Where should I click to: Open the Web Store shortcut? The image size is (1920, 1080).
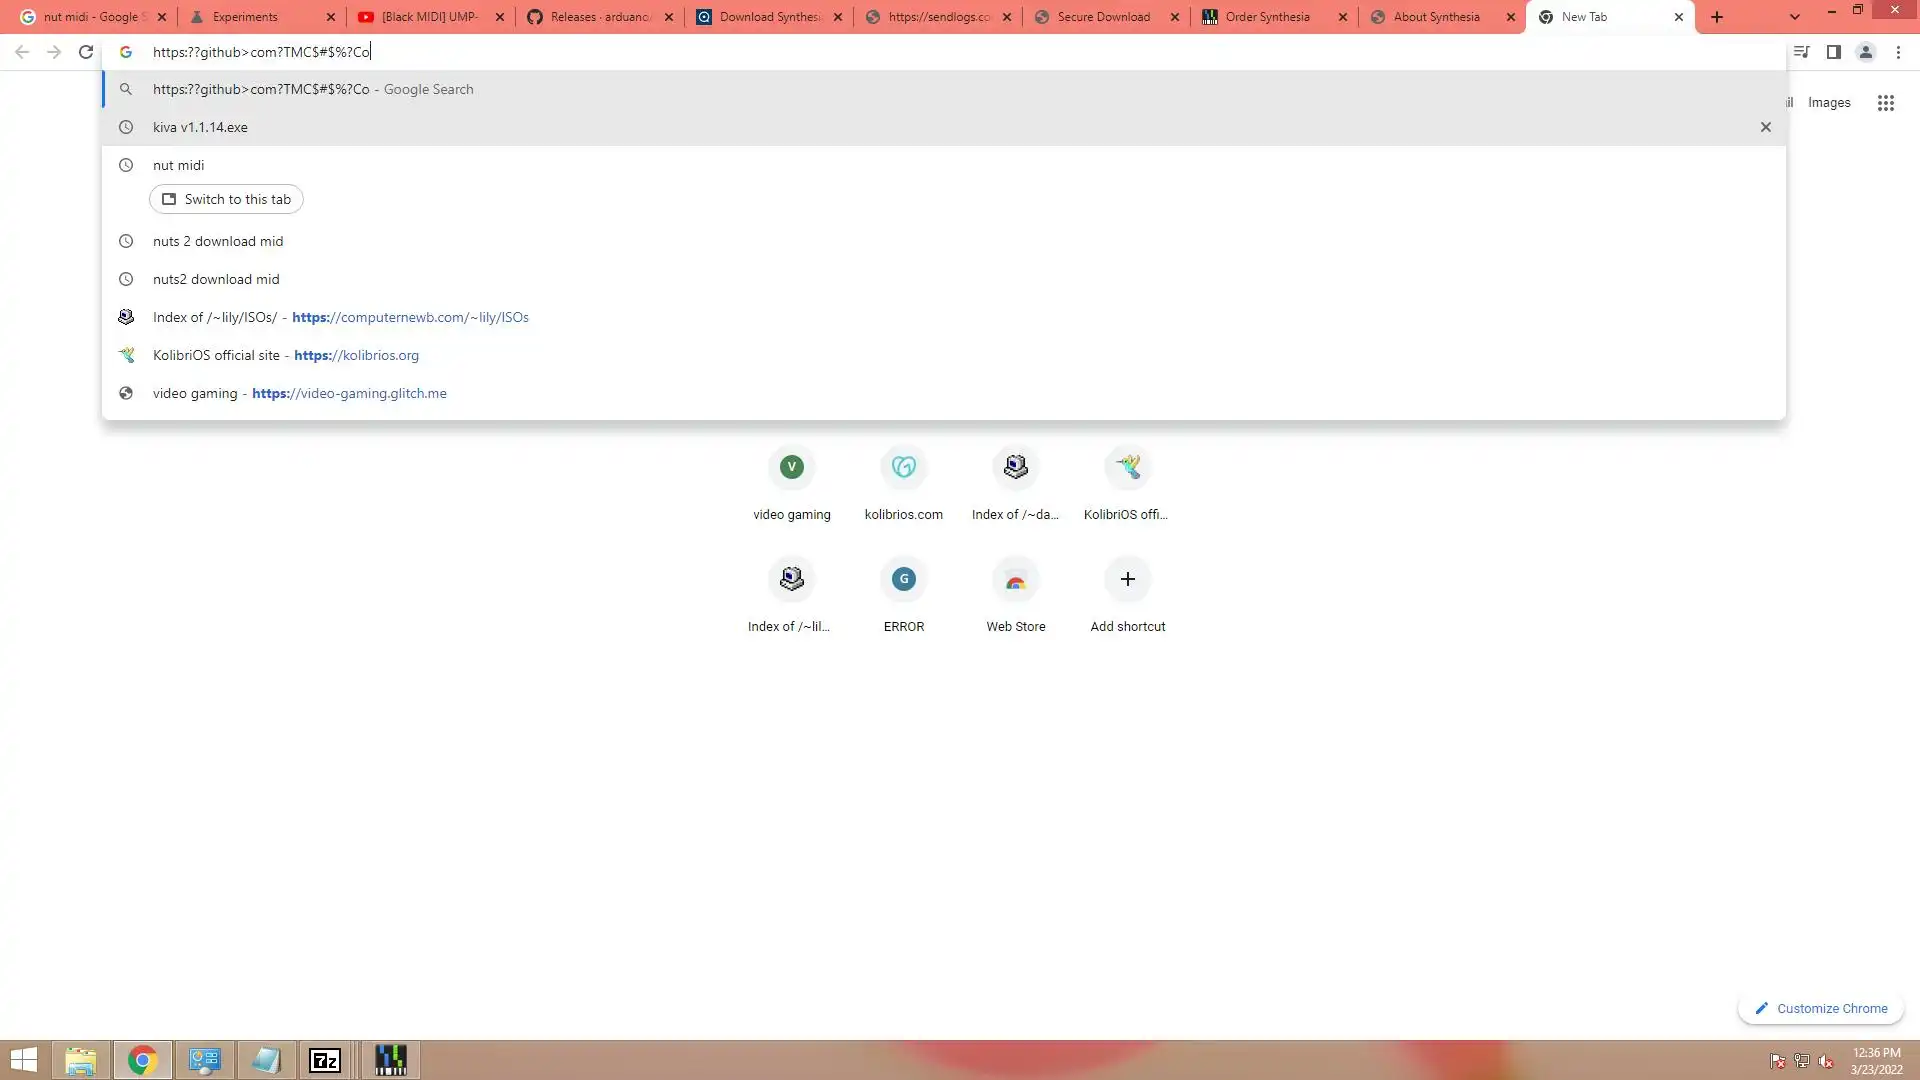pyautogui.click(x=1015, y=580)
